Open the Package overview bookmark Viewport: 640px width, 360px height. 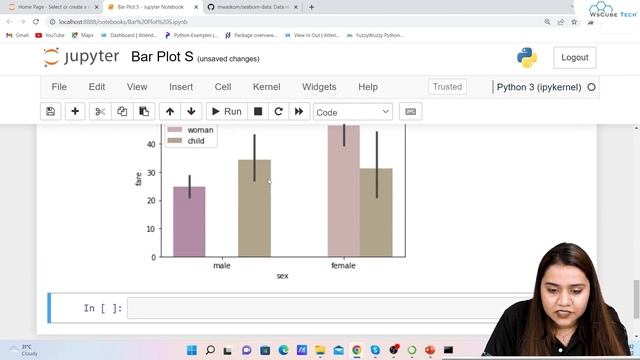251,35
